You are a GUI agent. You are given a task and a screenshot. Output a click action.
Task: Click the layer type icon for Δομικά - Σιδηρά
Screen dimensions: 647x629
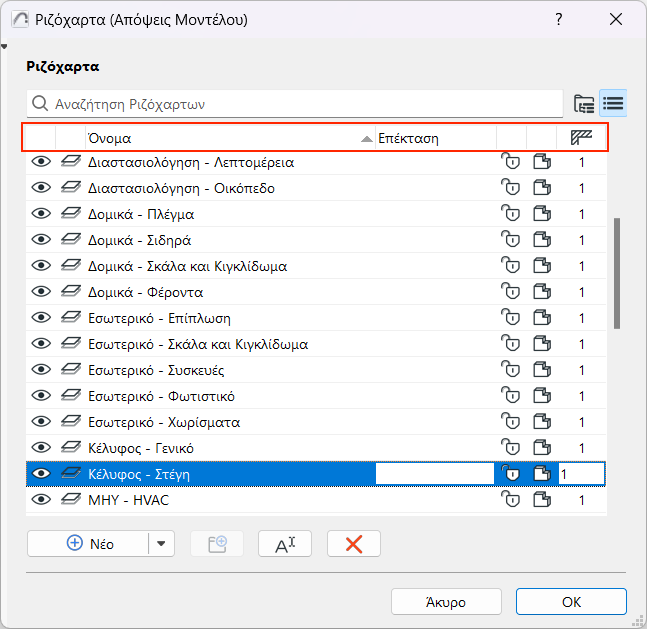71,240
